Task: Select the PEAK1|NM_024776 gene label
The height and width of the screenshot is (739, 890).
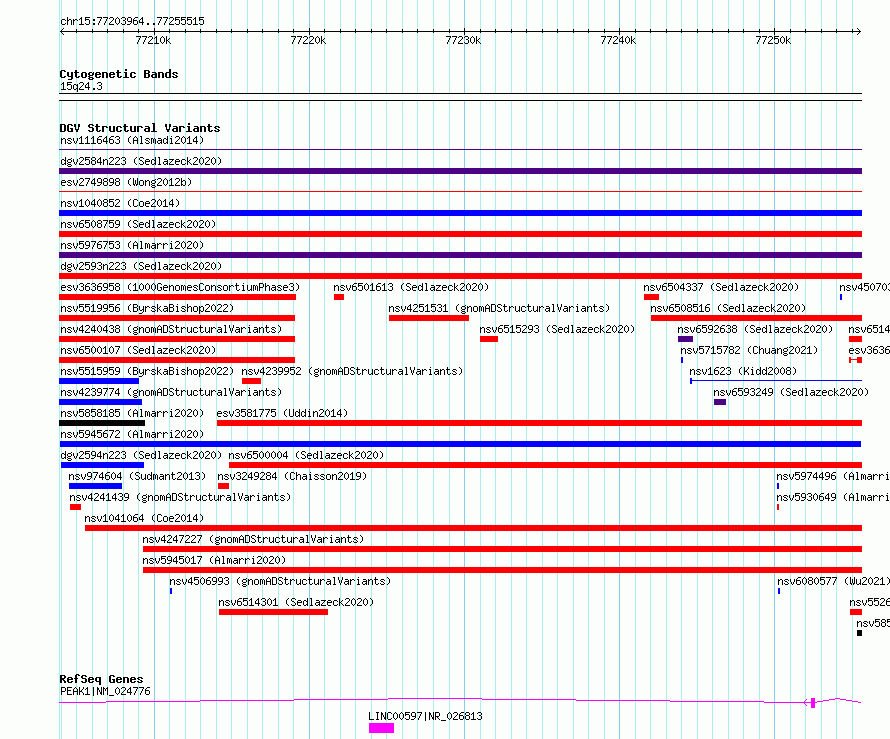Action: pyautogui.click(x=105, y=691)
